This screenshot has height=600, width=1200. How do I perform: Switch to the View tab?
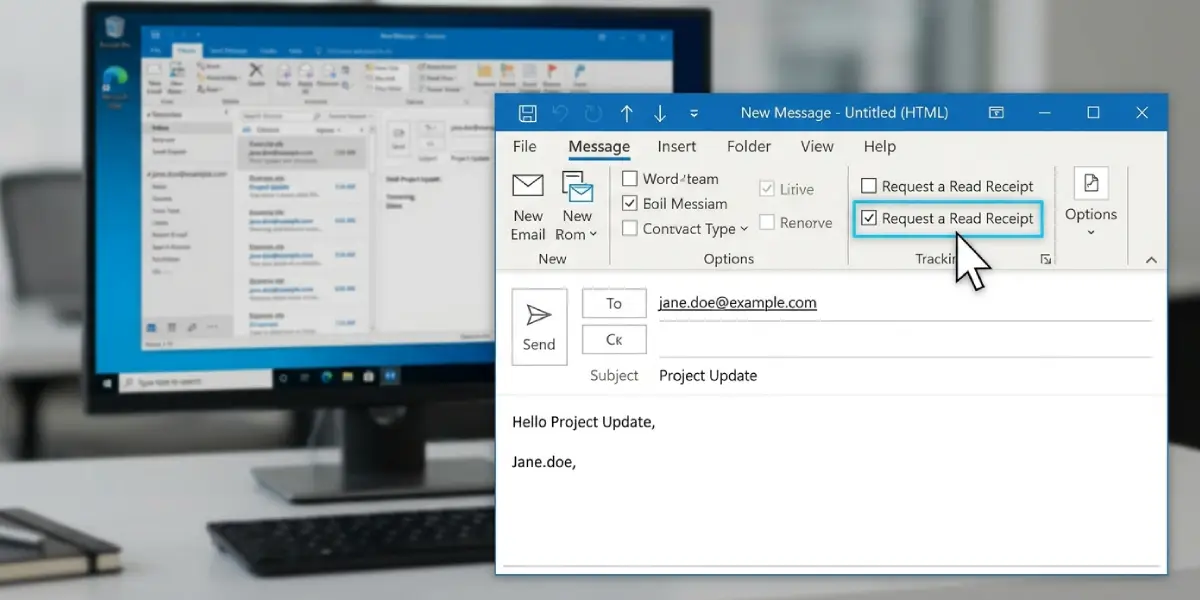817,146
